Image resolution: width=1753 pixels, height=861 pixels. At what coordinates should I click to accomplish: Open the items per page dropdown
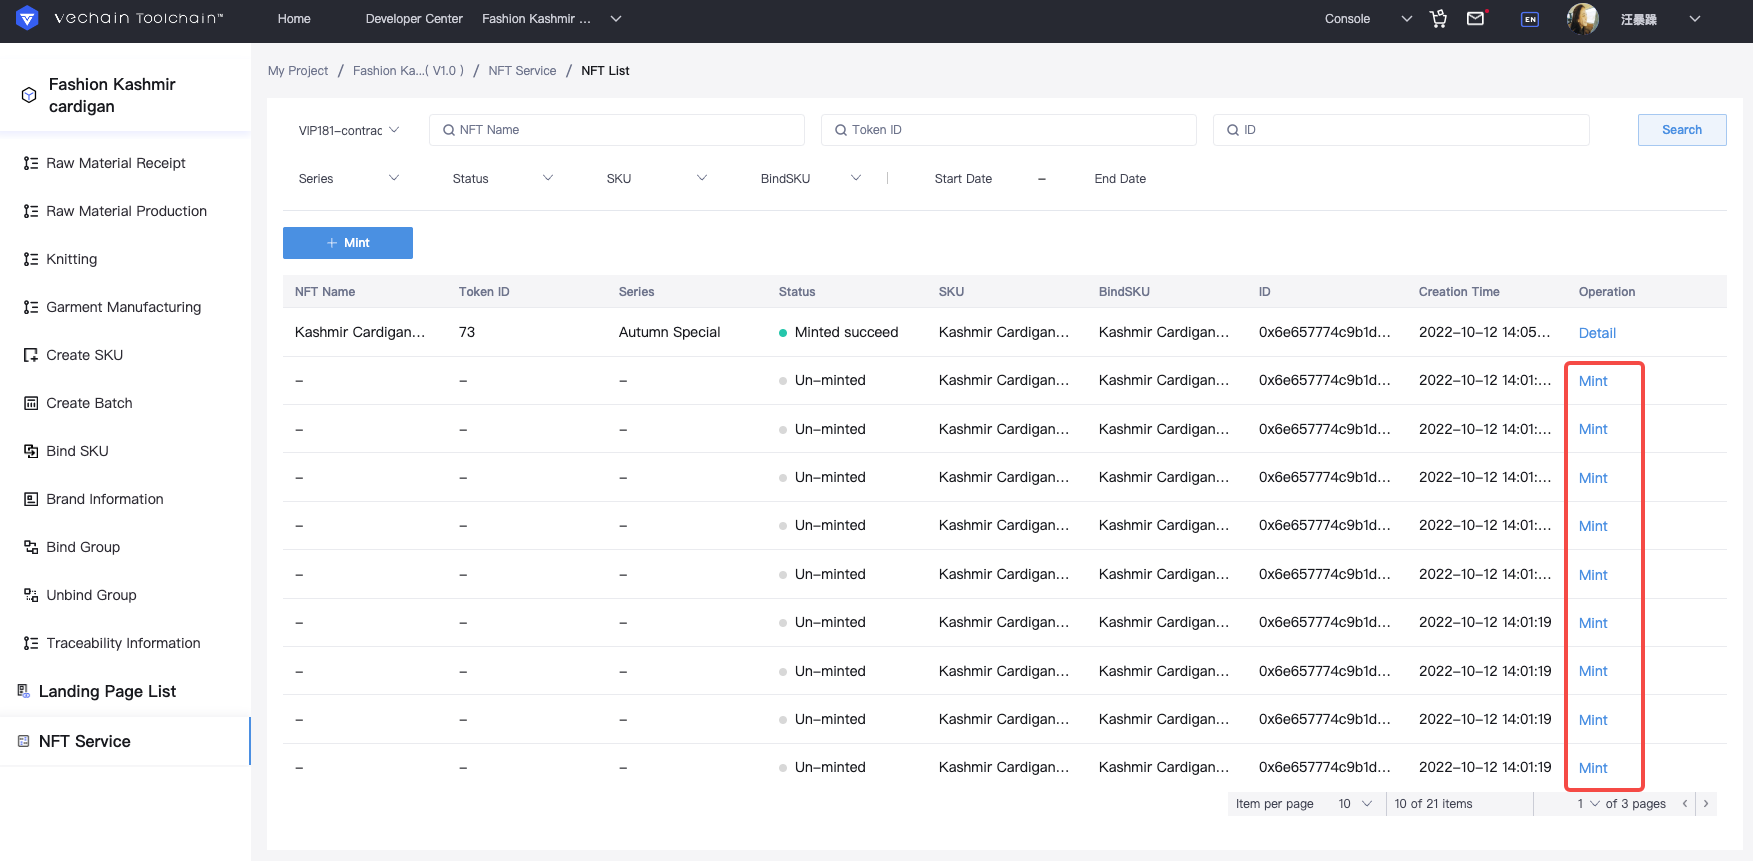[x=1355, y=804]
